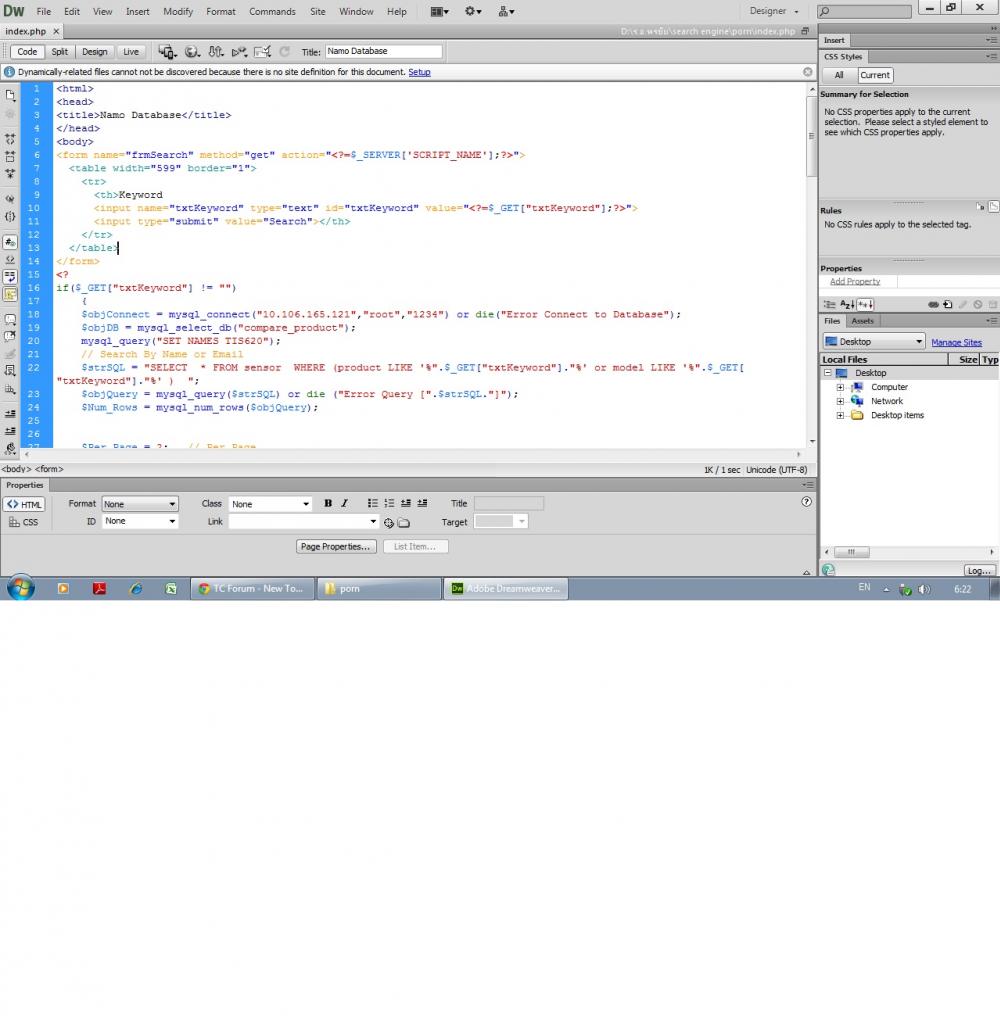Click the Add Property link
This screenshot has height=1016, width=1000.
pyautogui.click(x=855, y=281)
